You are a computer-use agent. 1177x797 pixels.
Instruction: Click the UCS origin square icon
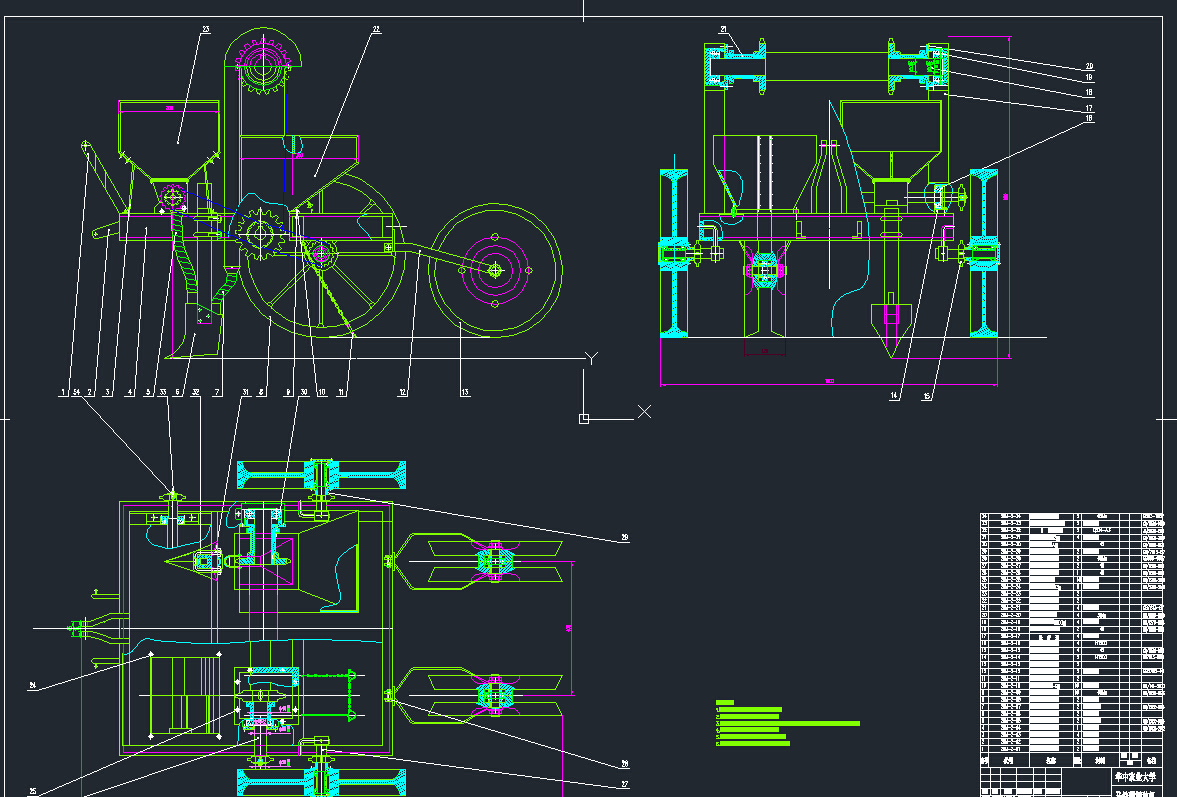tap(584, 419)
